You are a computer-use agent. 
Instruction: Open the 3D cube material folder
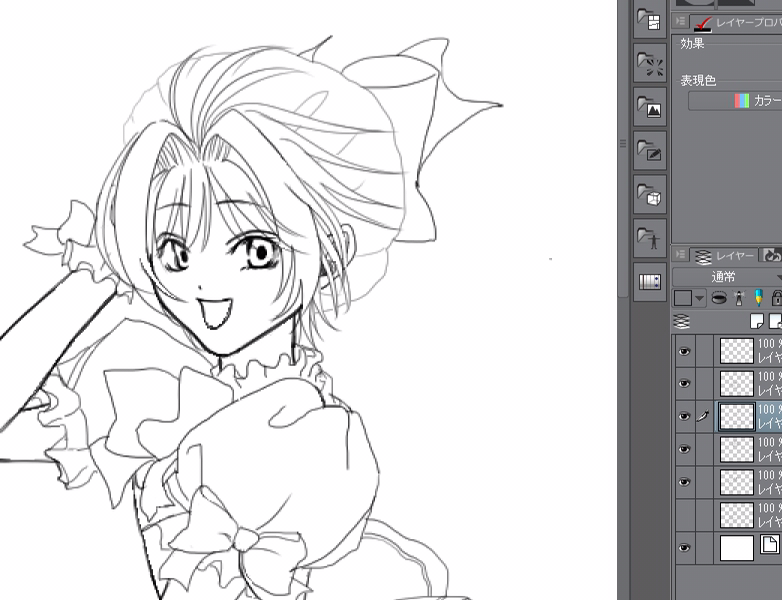[650, 195]
